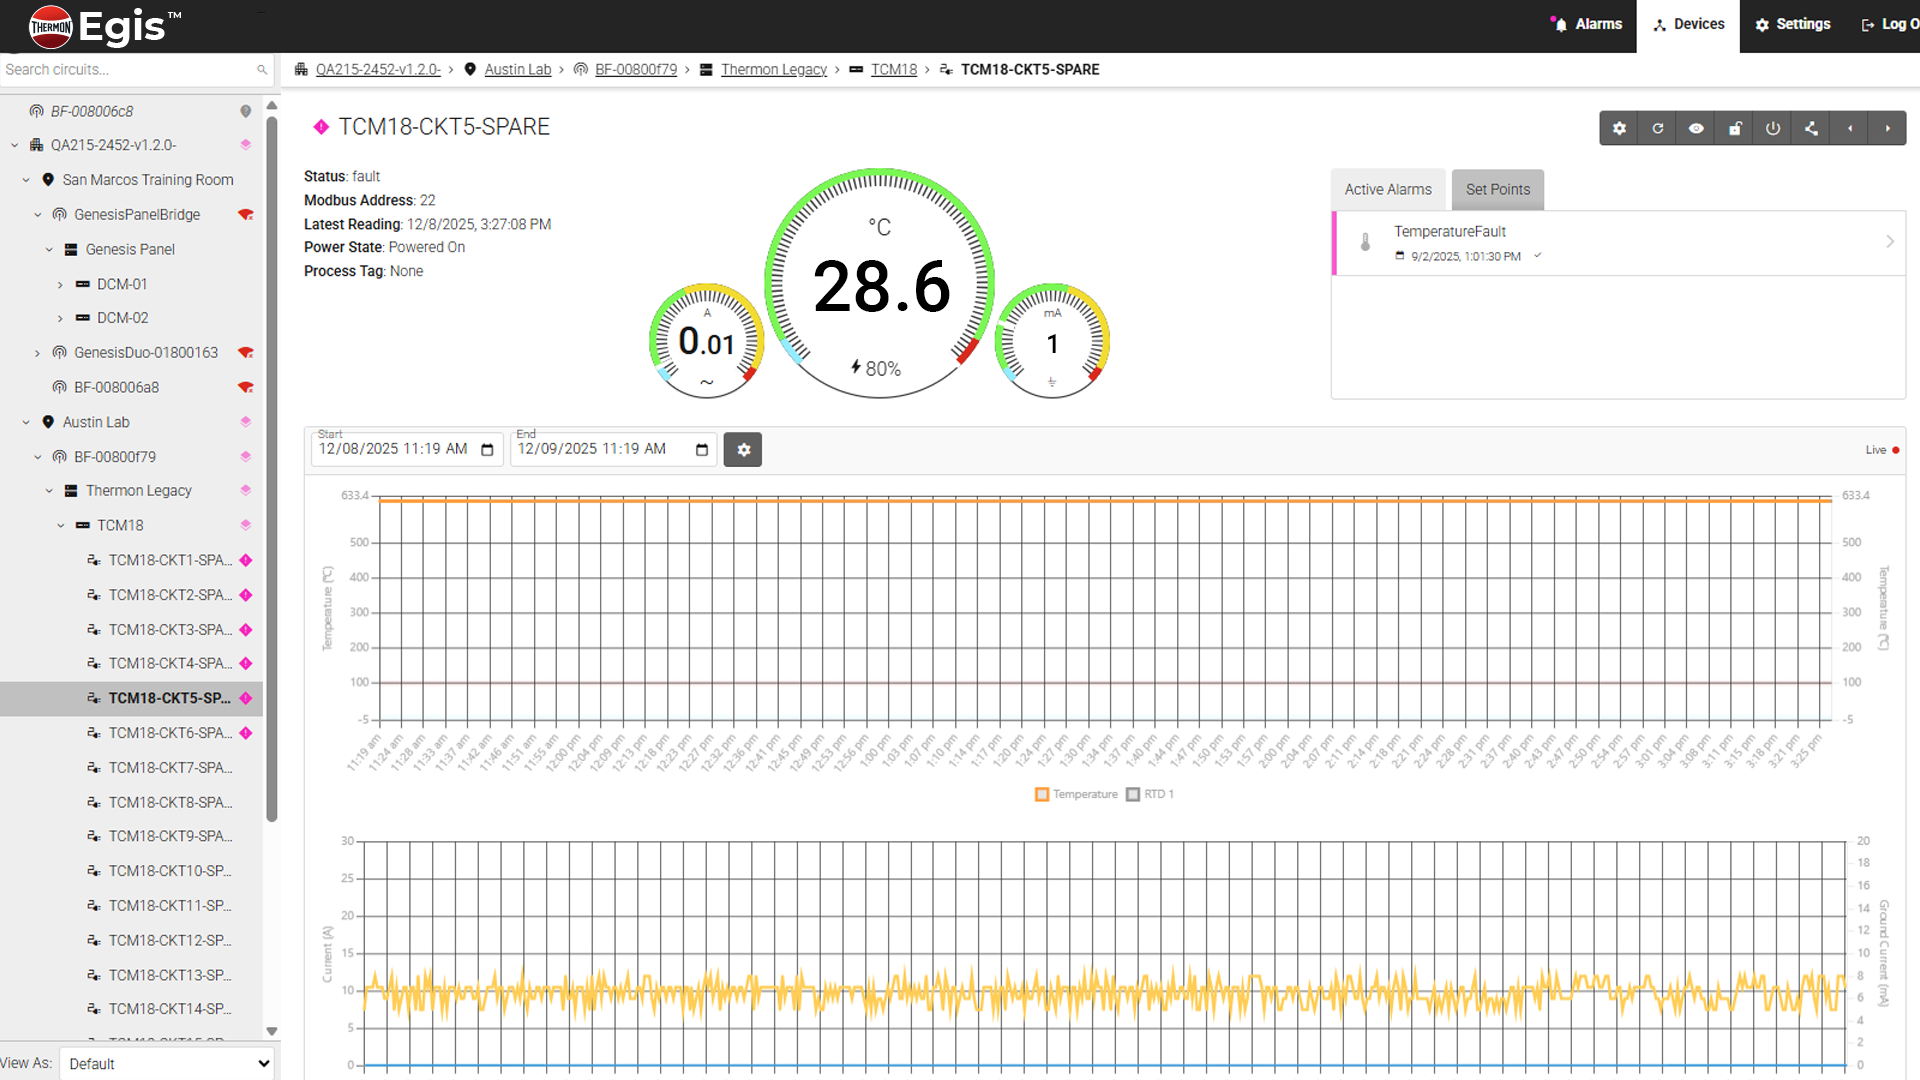Click the power button icon

(x=1773, y=128)
